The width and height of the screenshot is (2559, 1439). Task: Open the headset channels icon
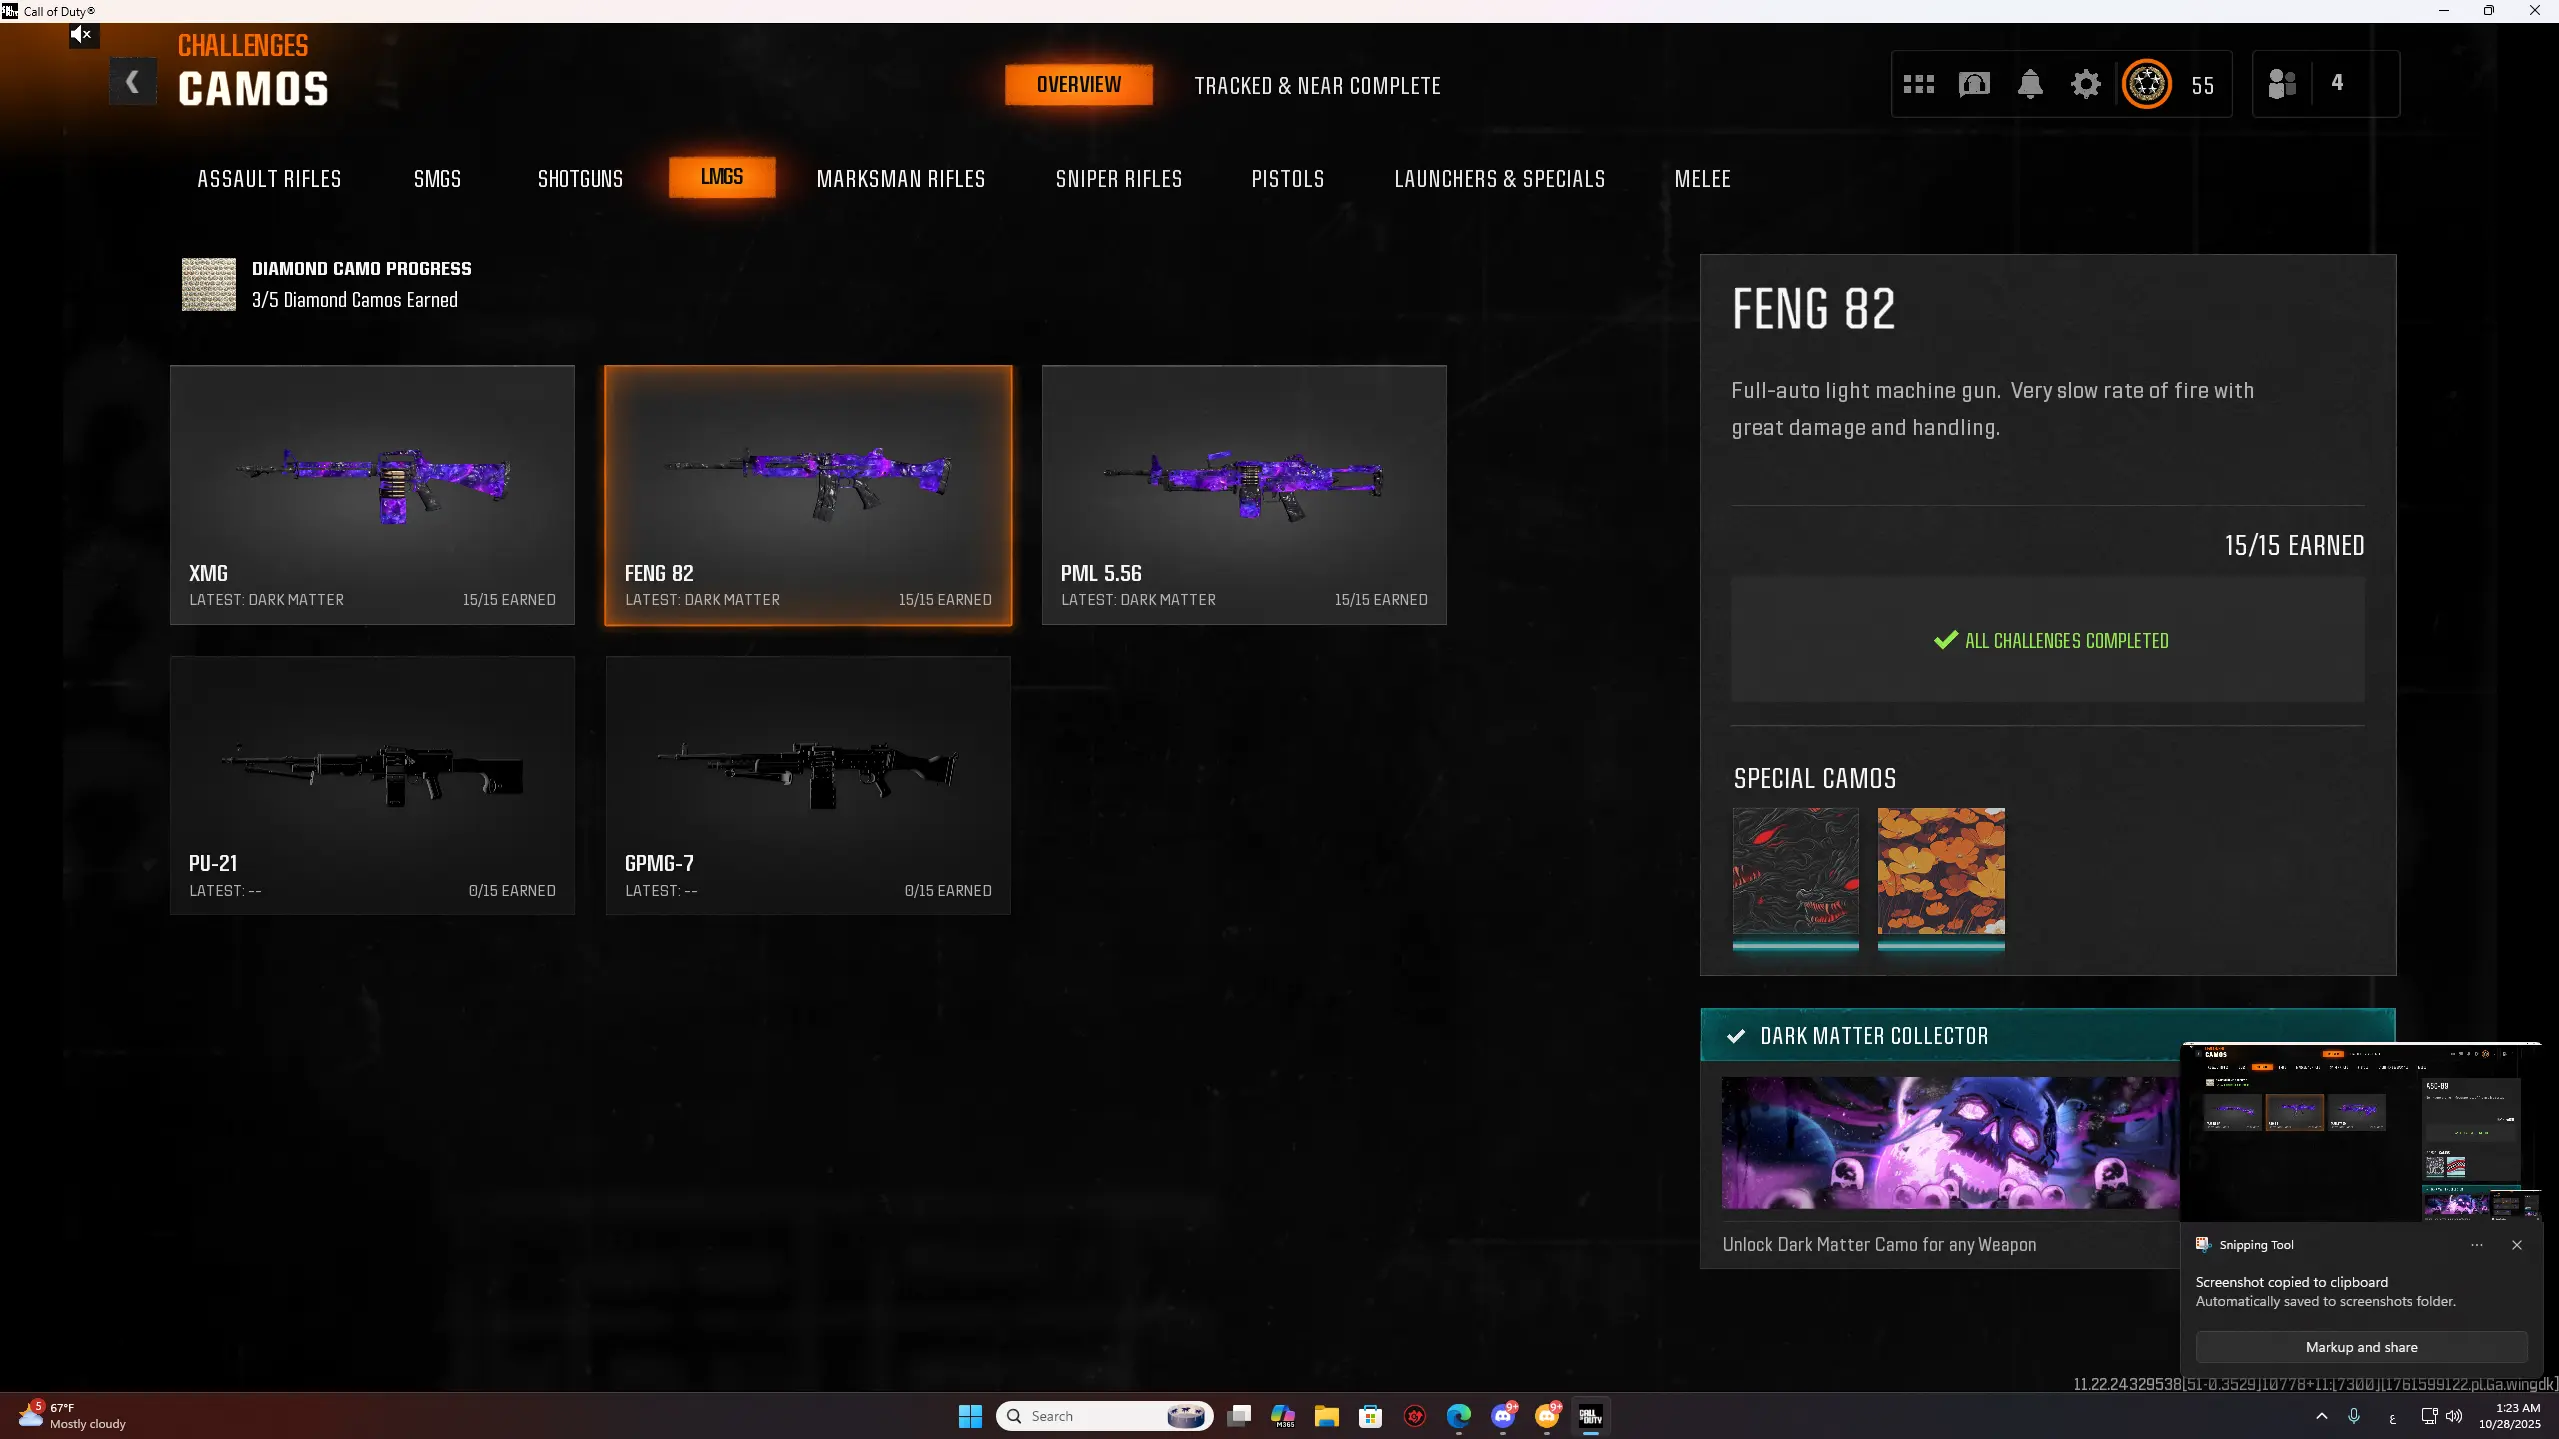click(x=1973, y=84)
